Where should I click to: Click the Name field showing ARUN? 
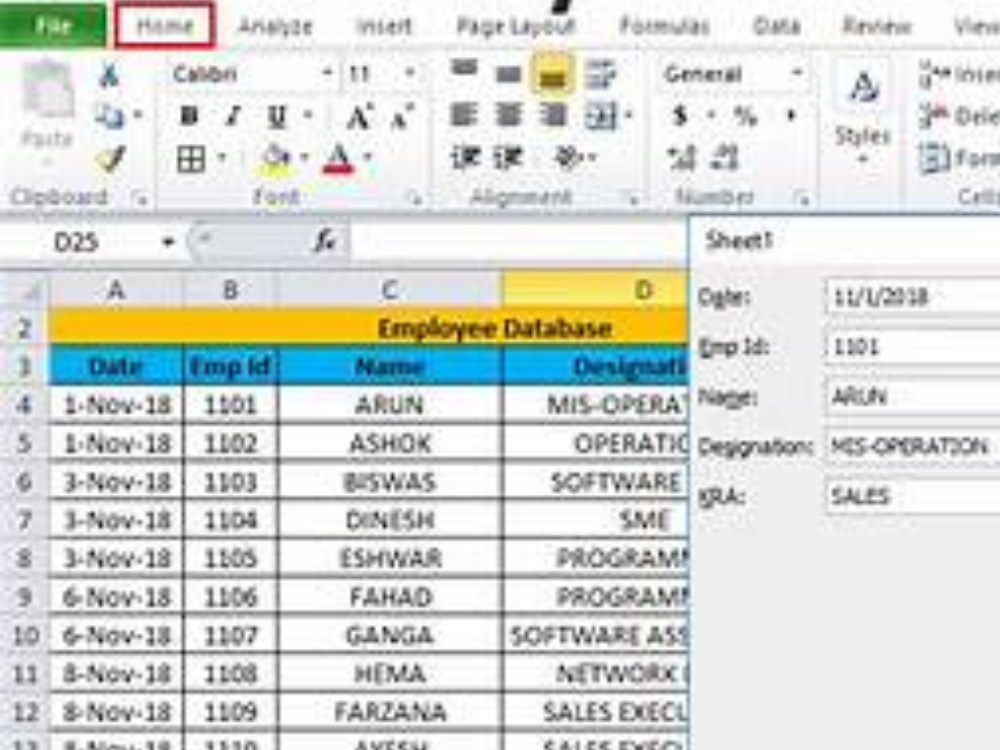tap(913, 397)
